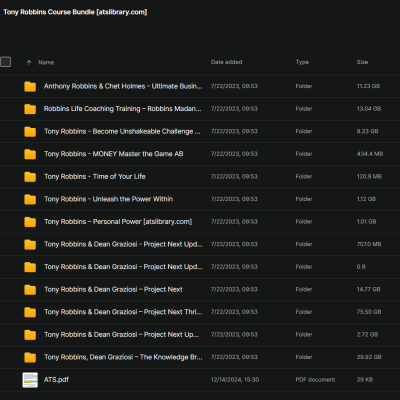Click the folder icon in the 707.0 MB row

coord(30,244)
